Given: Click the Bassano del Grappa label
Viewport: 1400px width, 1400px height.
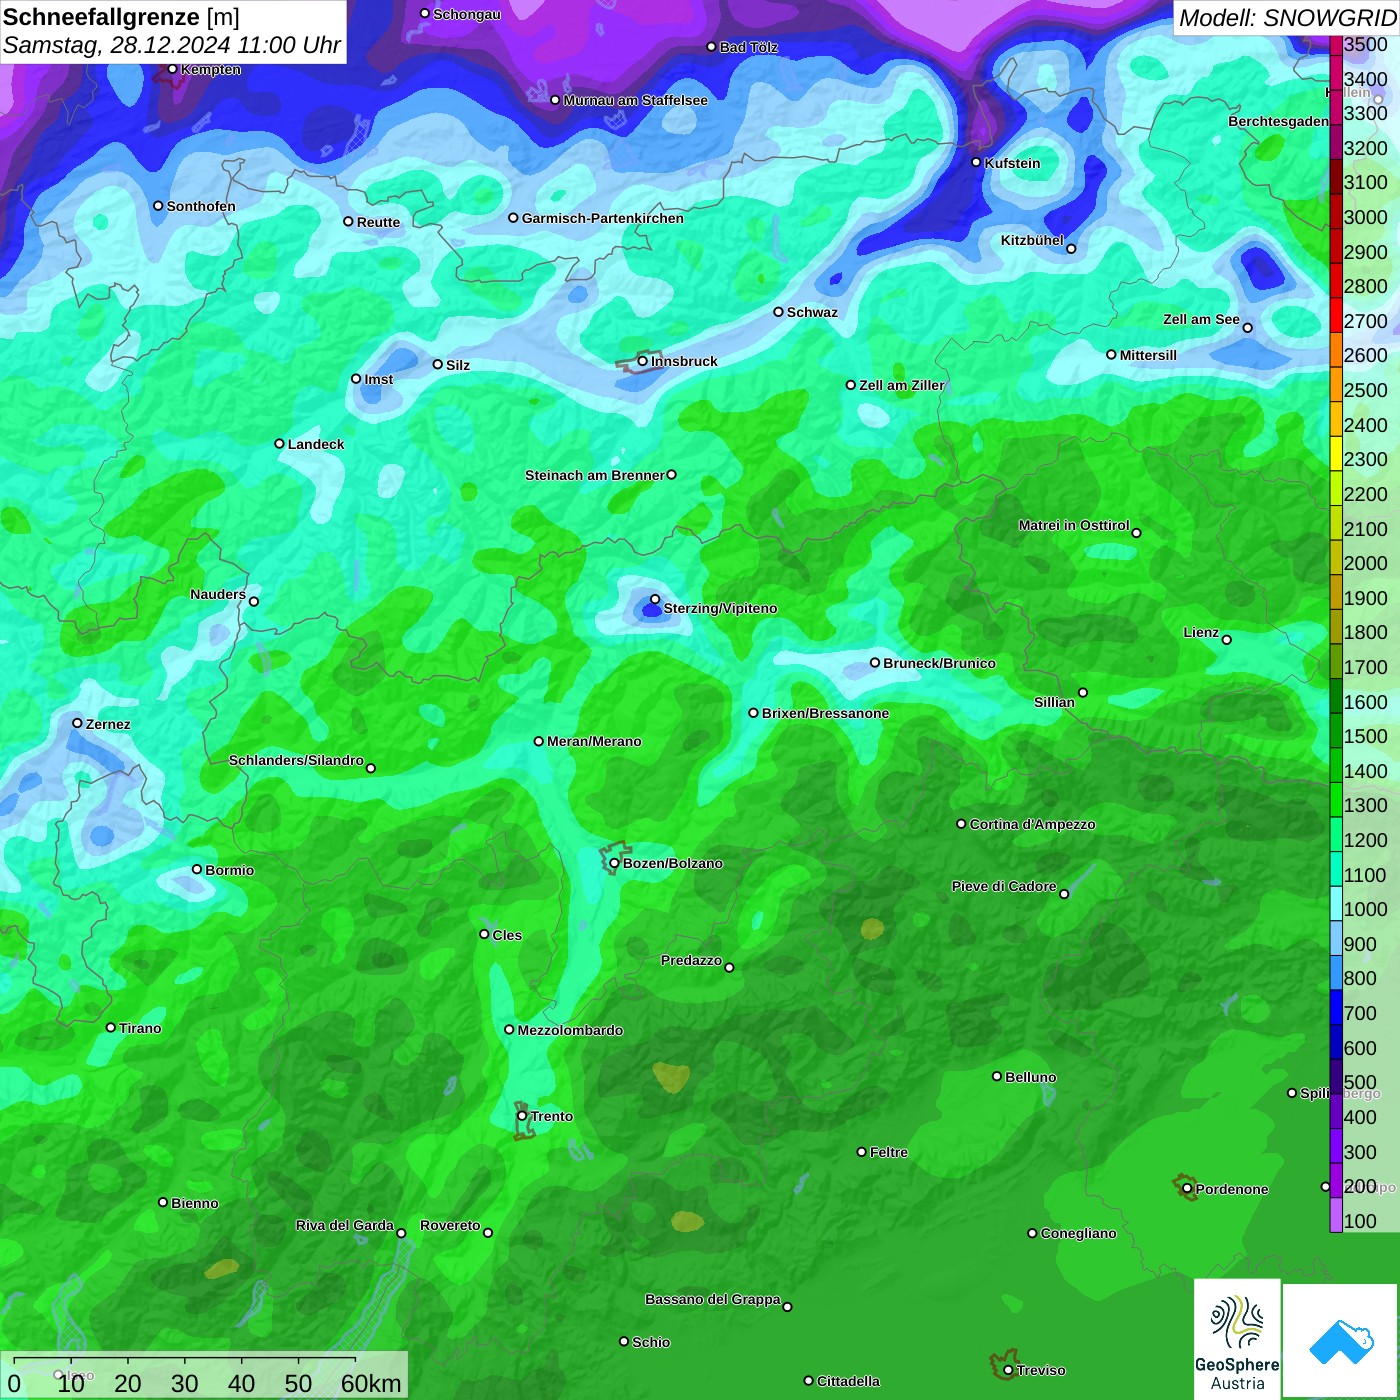Looking at the screenshot, I should point(713,1299).
